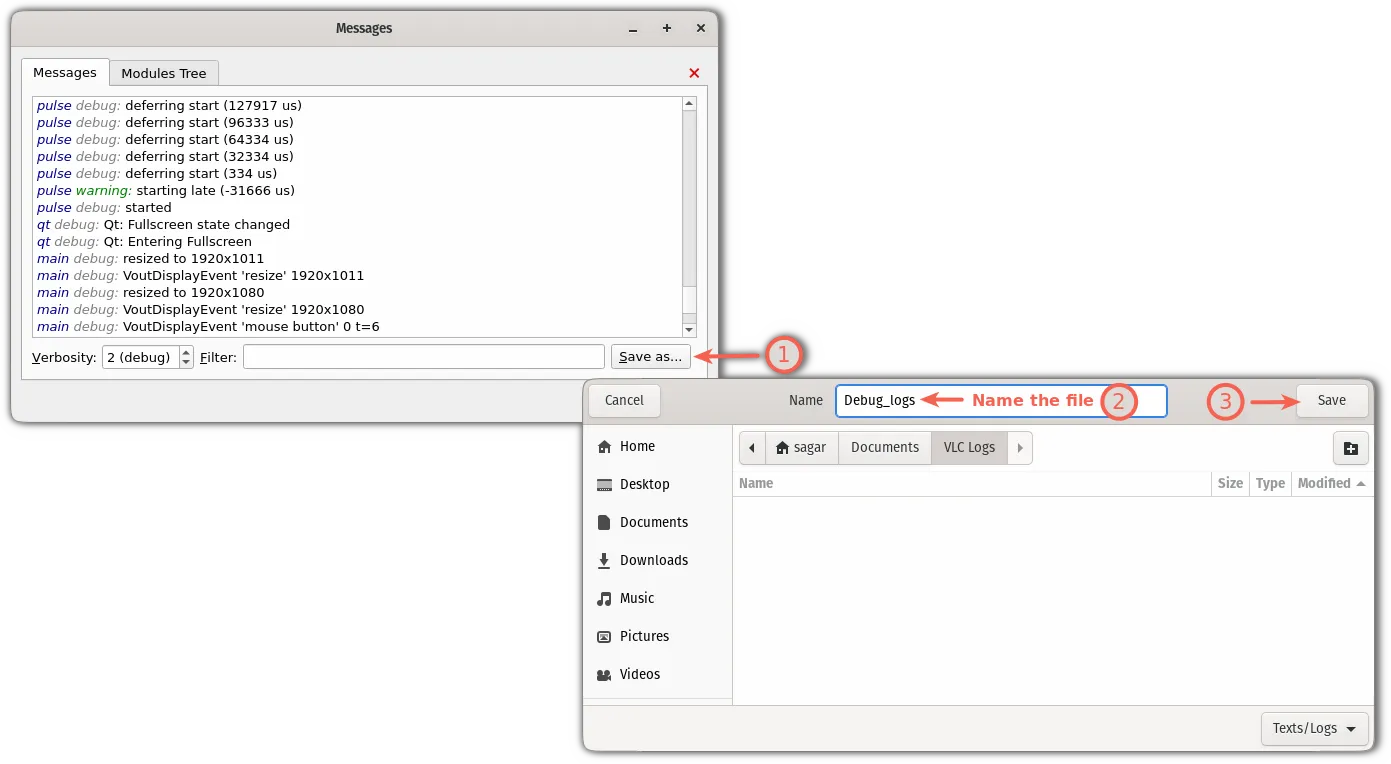Click the path bar left arrow
Screen dimensions: 1391x764
[752, 448]
